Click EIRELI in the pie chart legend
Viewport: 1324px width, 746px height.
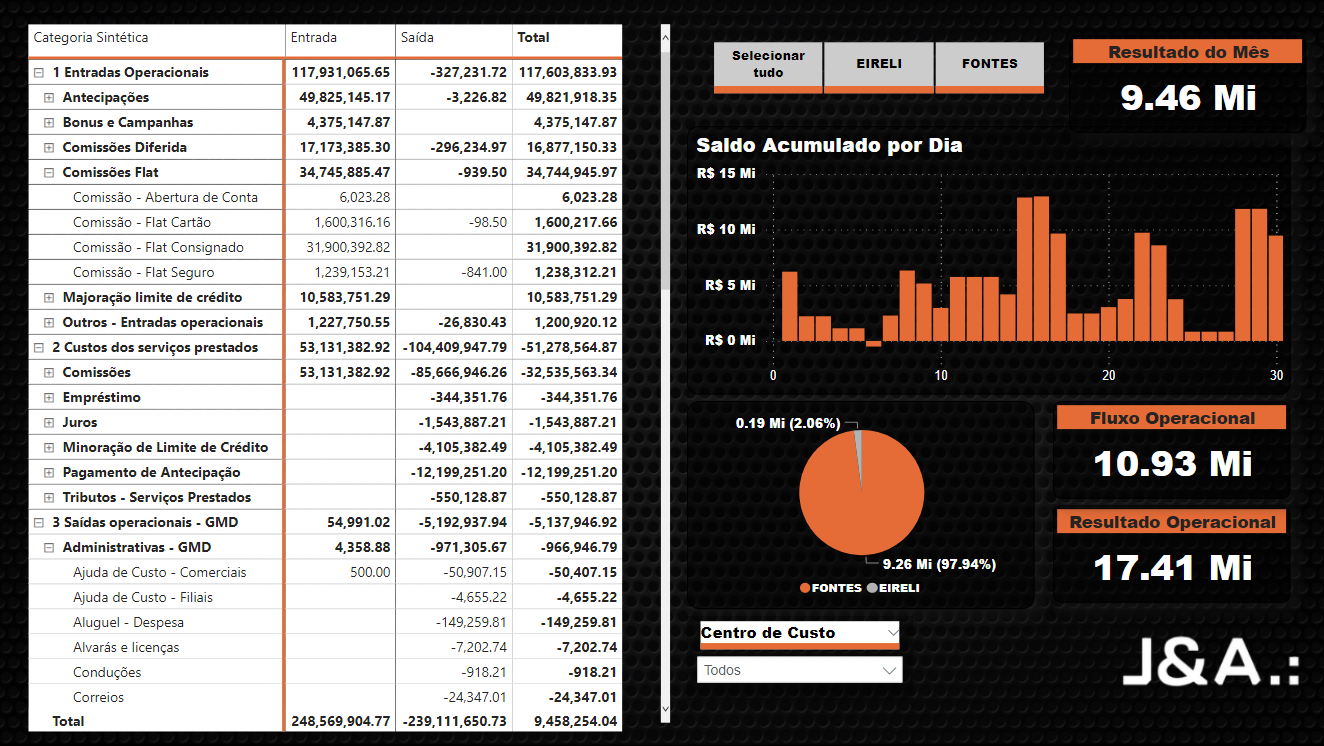[x=893, y=588]
